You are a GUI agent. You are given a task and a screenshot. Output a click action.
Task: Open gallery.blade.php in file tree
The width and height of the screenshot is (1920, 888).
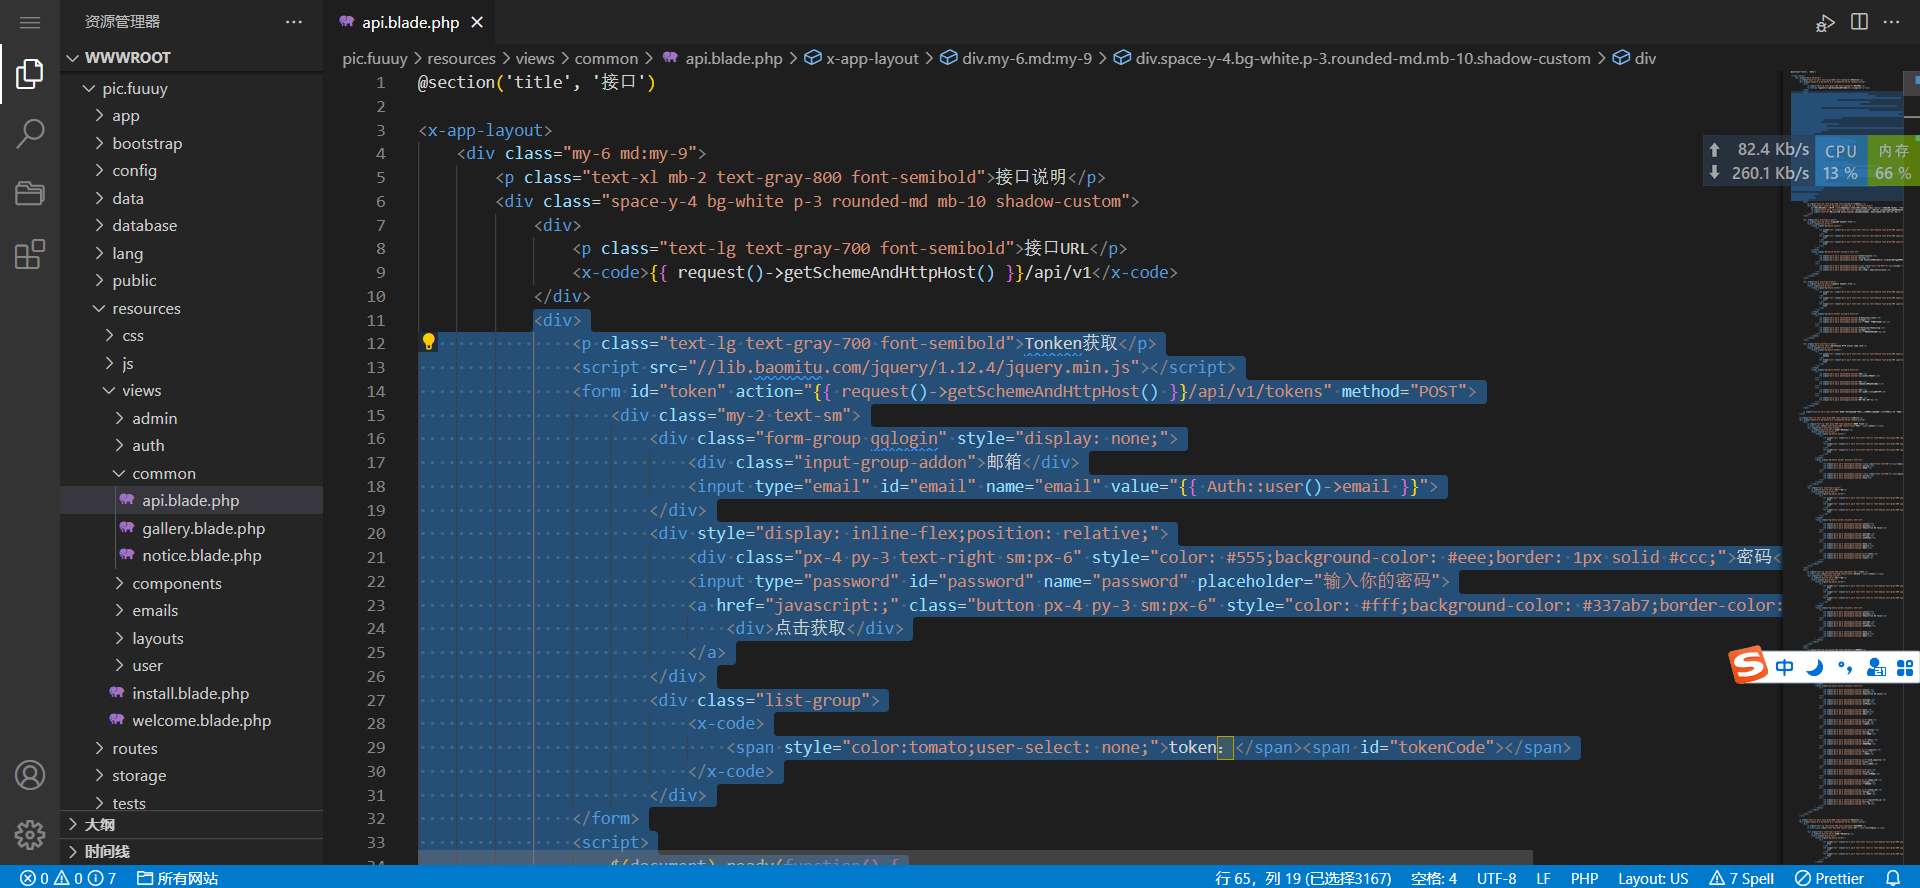point(203,528)
